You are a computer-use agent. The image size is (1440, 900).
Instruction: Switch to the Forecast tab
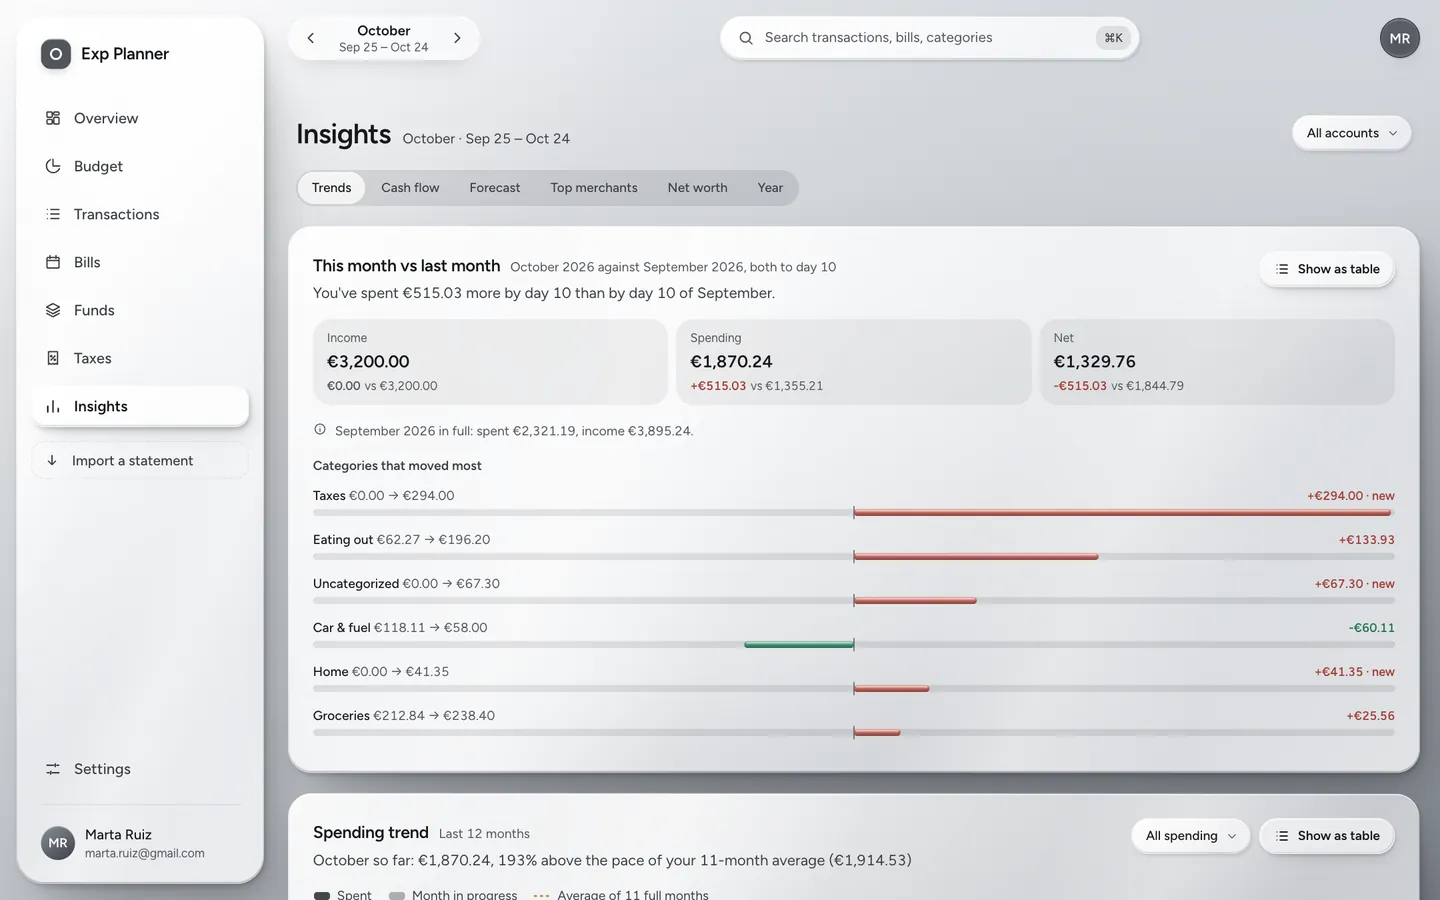point(495,188)
